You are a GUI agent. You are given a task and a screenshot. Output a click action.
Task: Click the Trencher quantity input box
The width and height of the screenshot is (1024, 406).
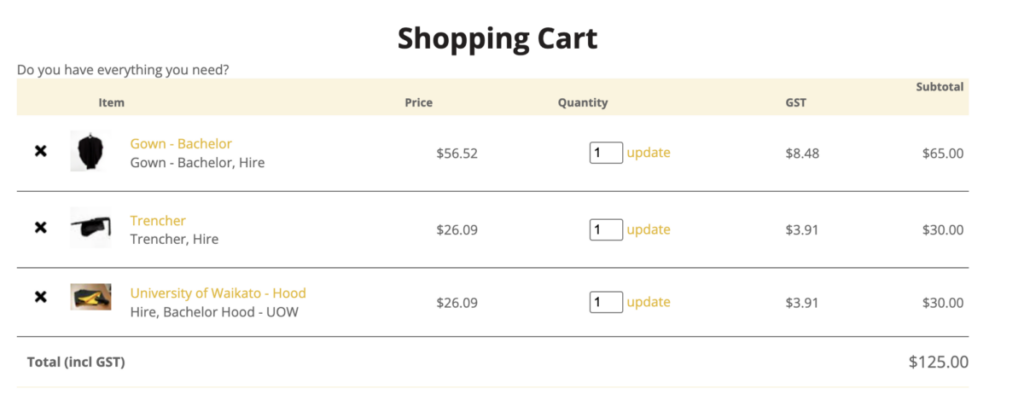606,230
